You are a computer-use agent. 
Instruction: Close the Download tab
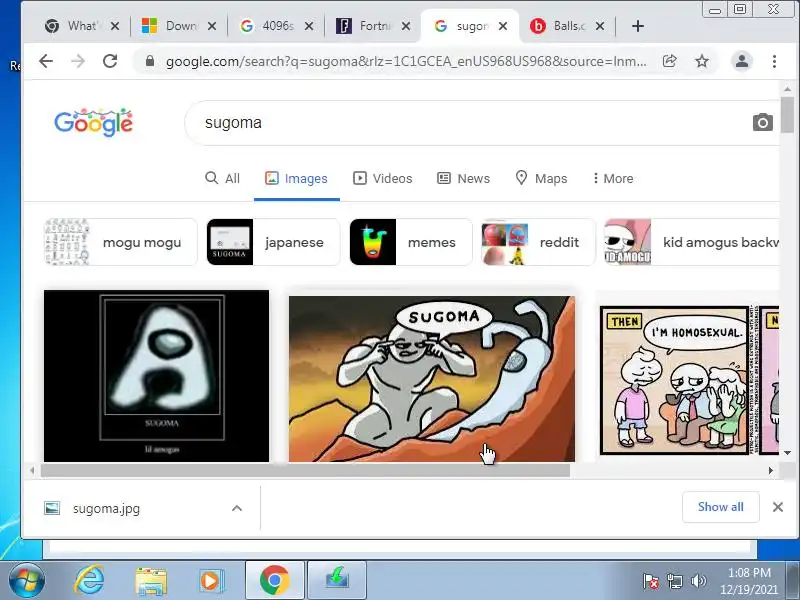click(x=212, y=26)
